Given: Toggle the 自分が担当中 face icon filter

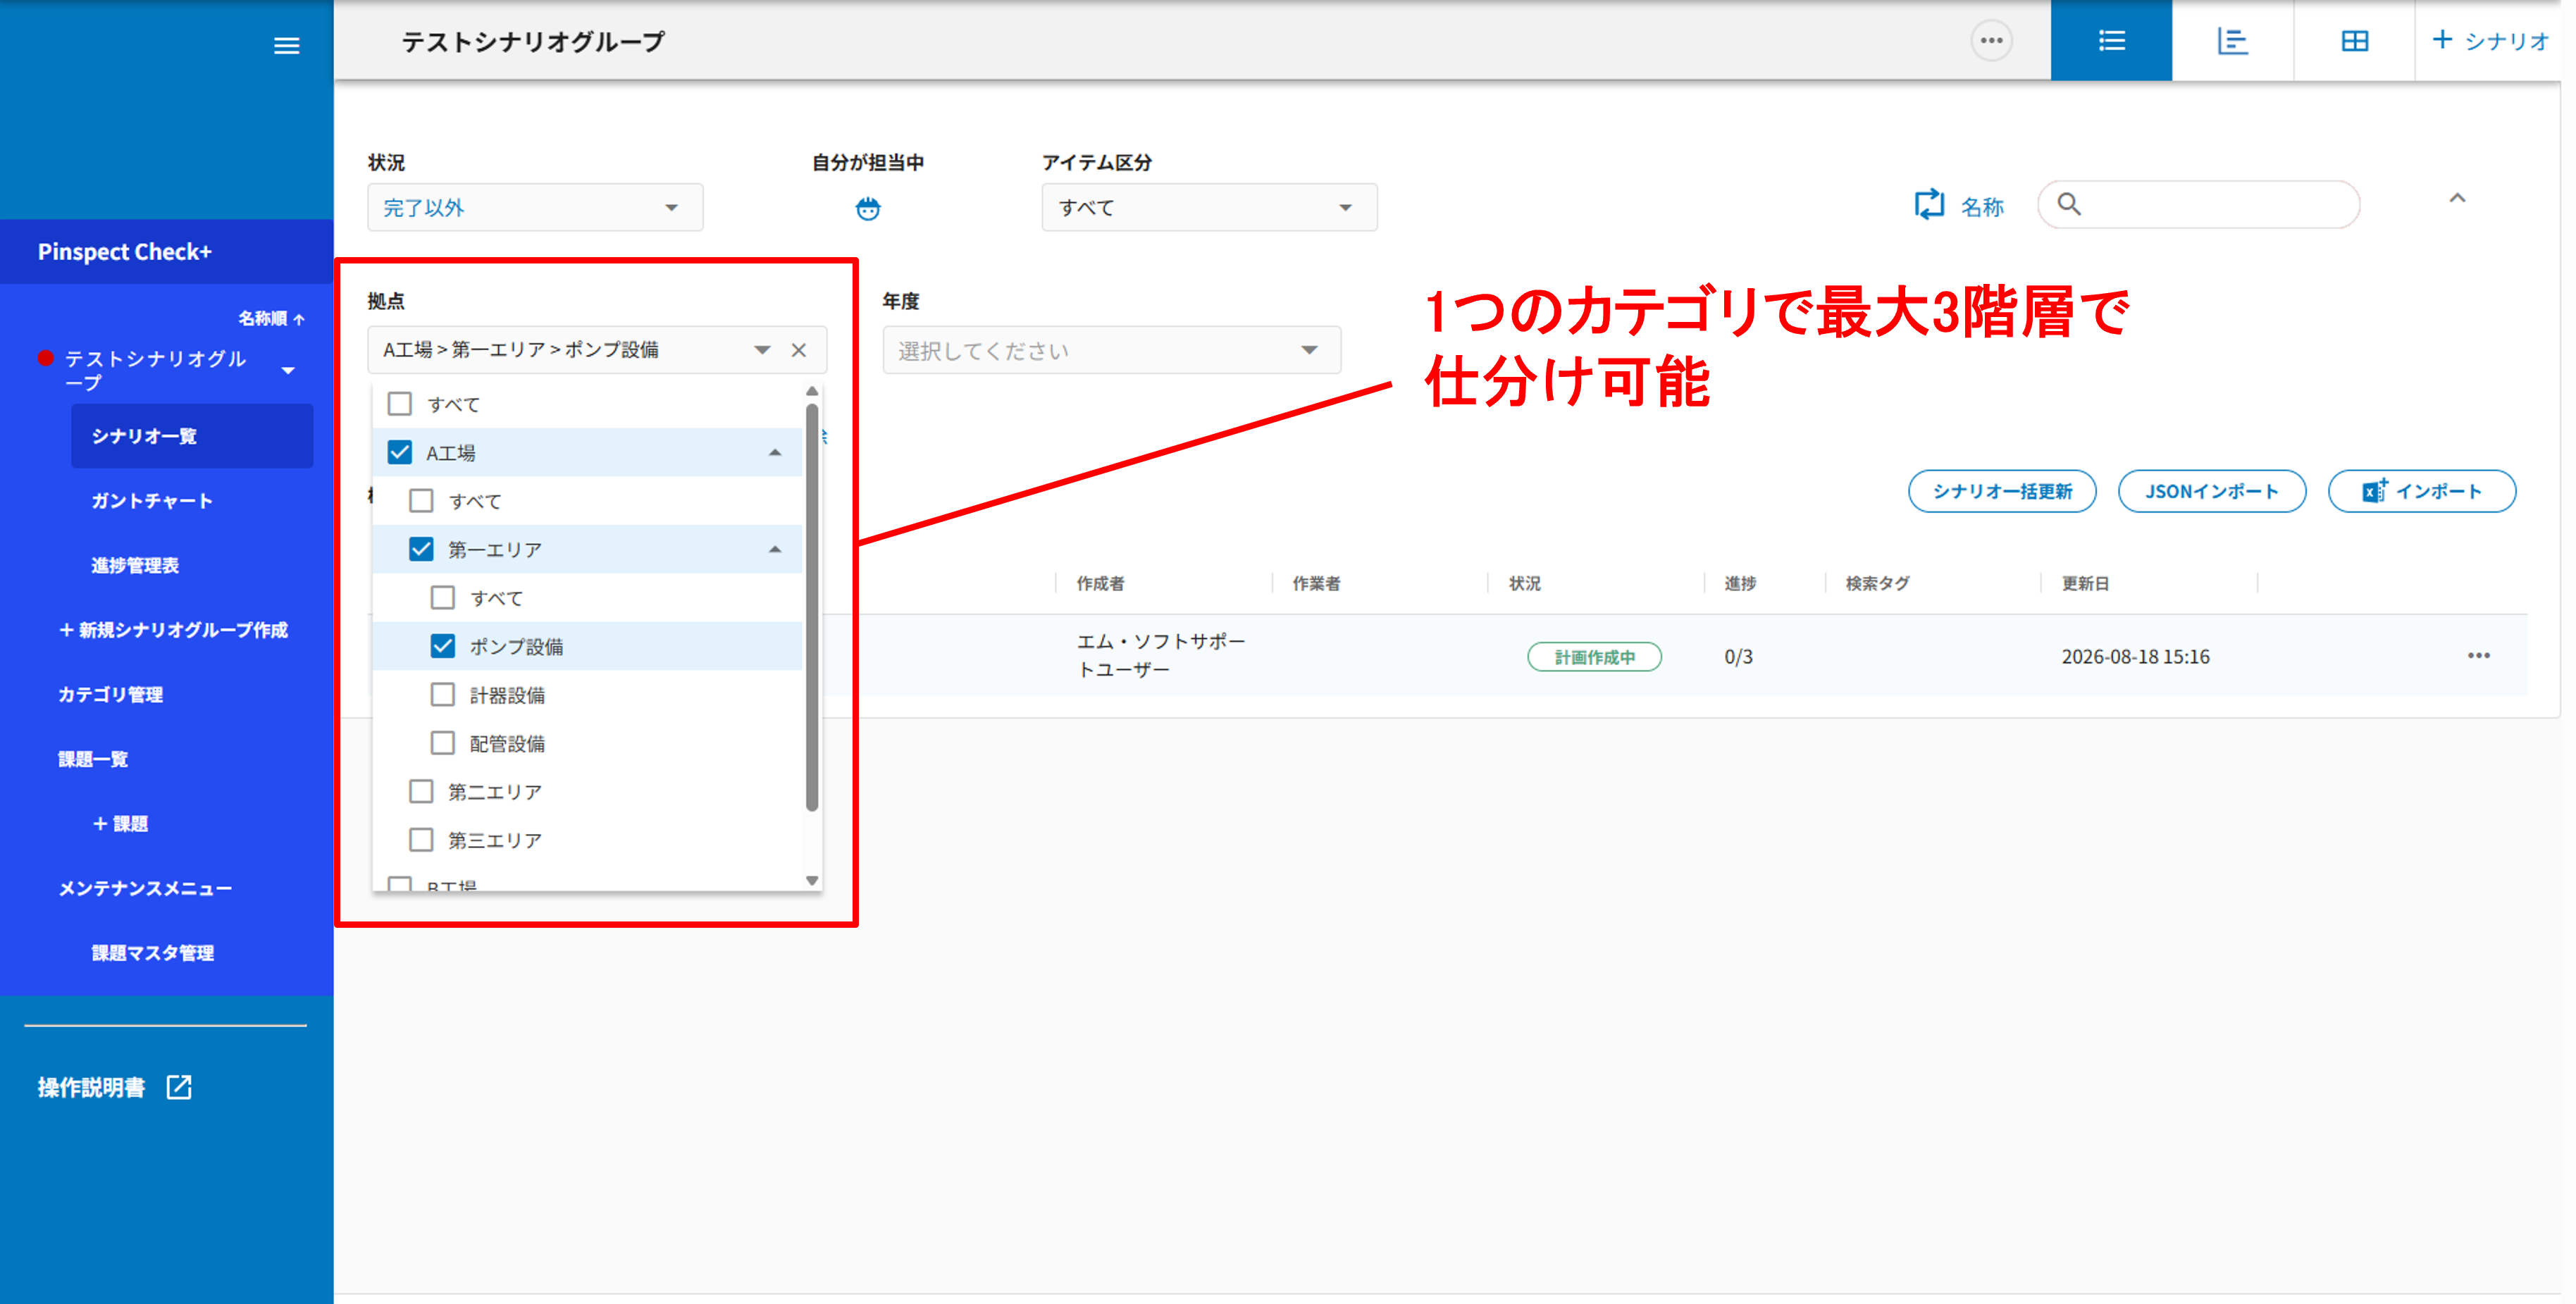Looking at the screenshot, I should [868, 208].
